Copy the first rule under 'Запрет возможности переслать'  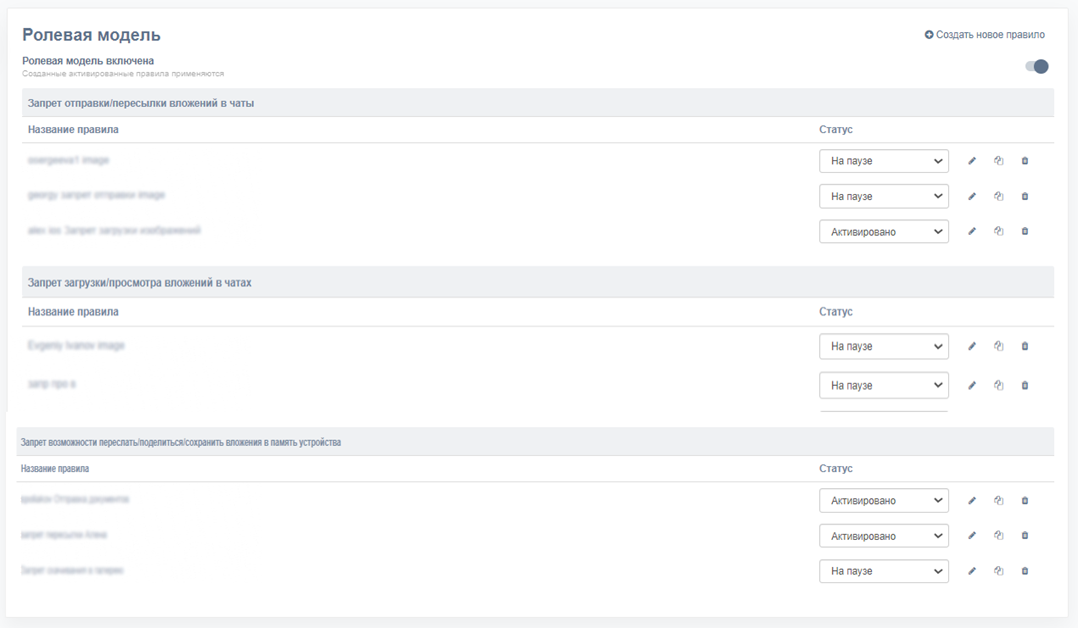point(998,501)
